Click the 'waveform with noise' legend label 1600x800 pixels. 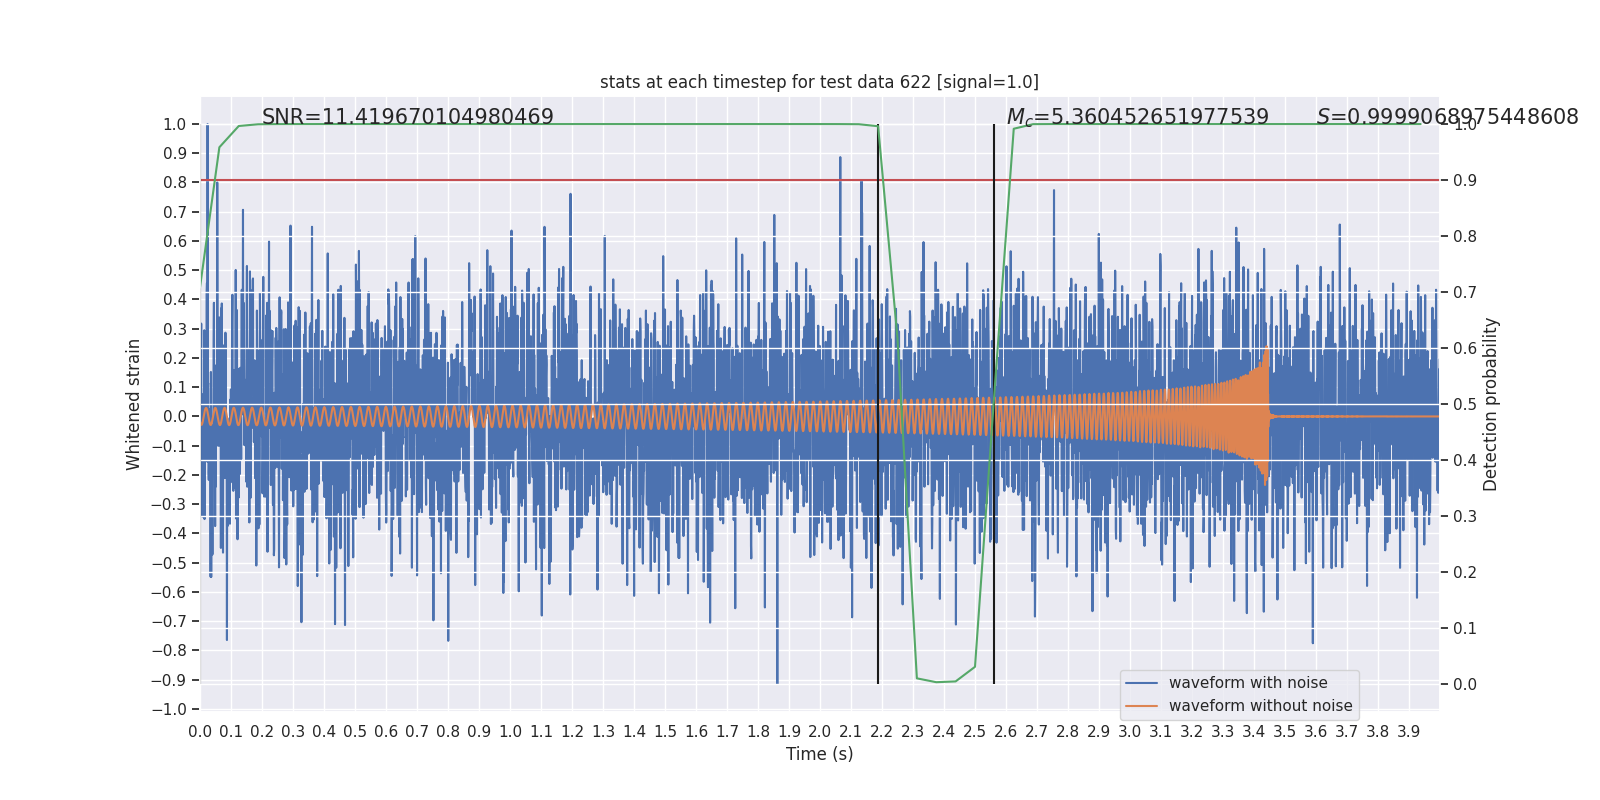pos(1248,683)
